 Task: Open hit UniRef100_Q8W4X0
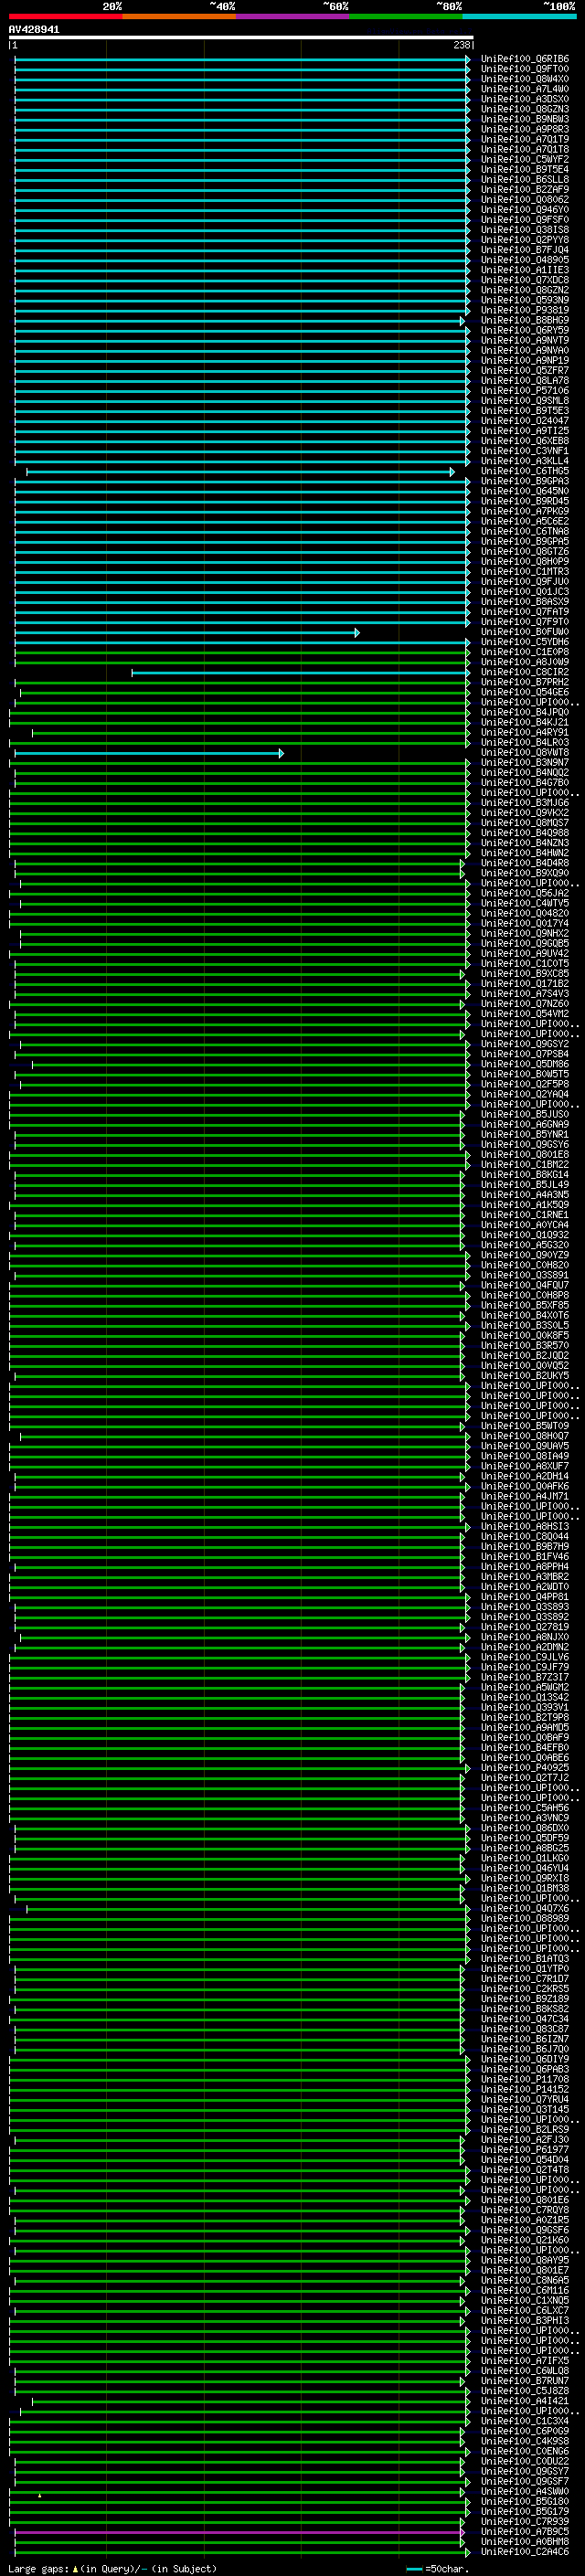[524, 79]
